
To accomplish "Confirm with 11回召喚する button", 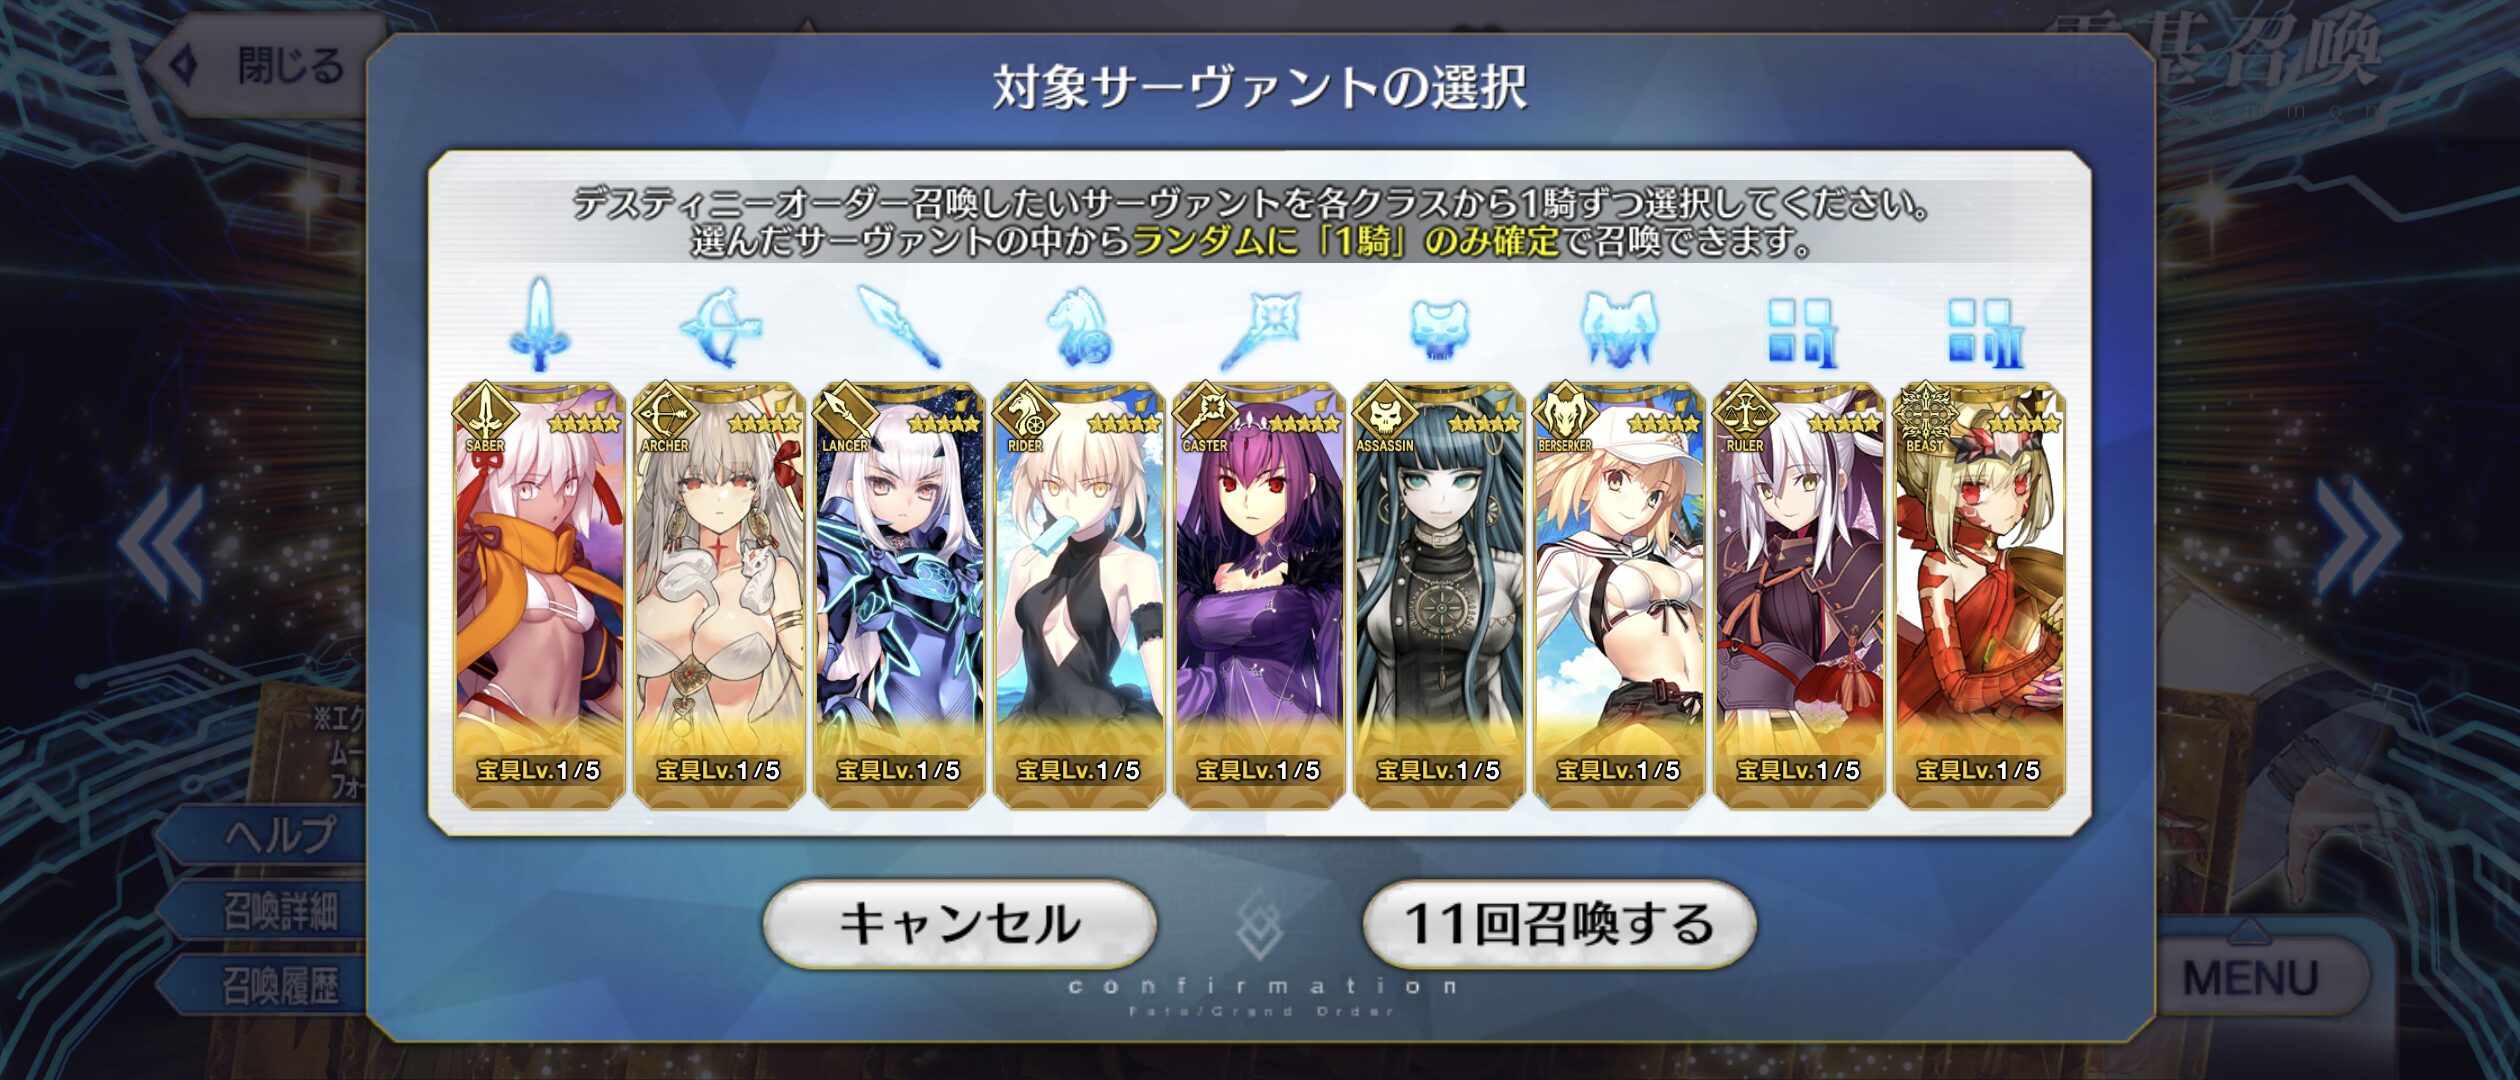I will (1559, 924).
